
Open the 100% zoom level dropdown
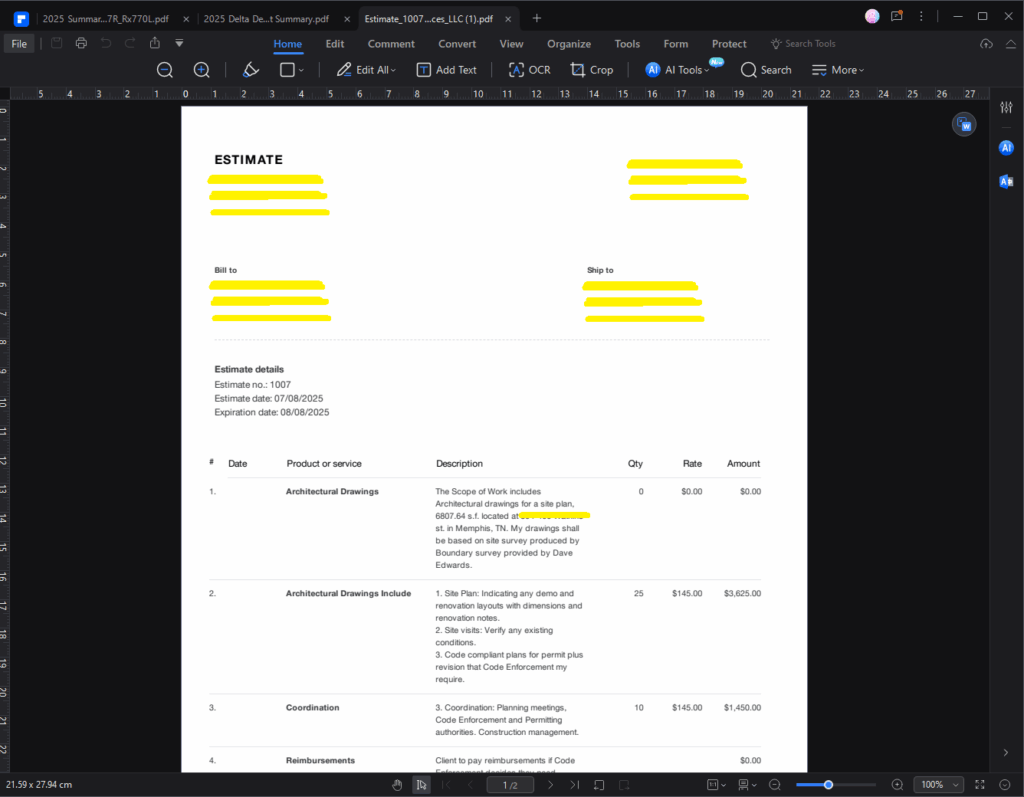tap(938, 785)
